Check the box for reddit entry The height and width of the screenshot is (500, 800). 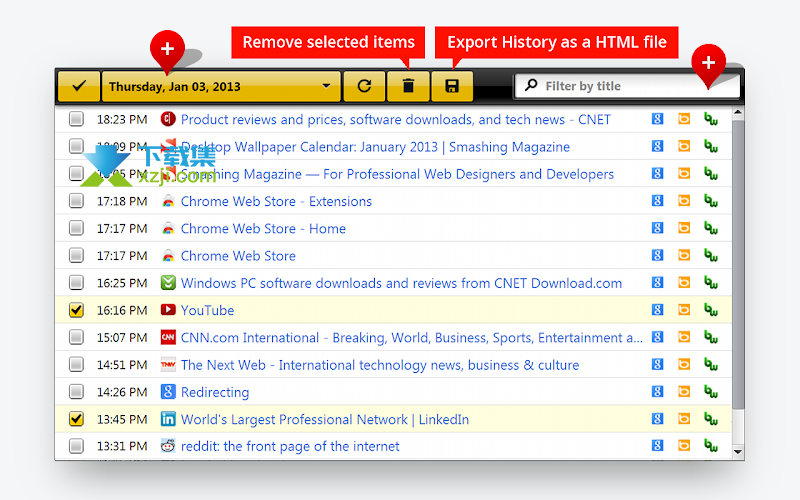tap(76, 446)
